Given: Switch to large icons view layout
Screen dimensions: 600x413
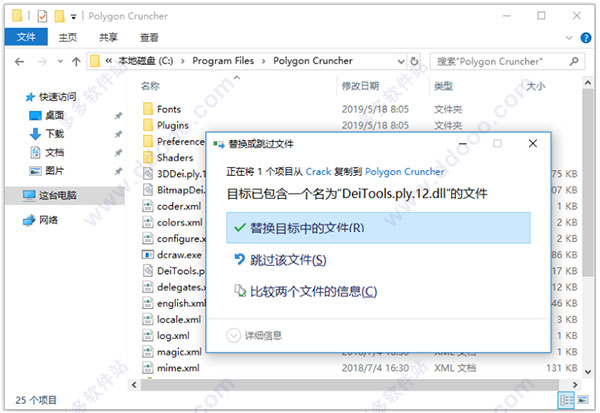Looking at the screenshot, I should 583,400.
